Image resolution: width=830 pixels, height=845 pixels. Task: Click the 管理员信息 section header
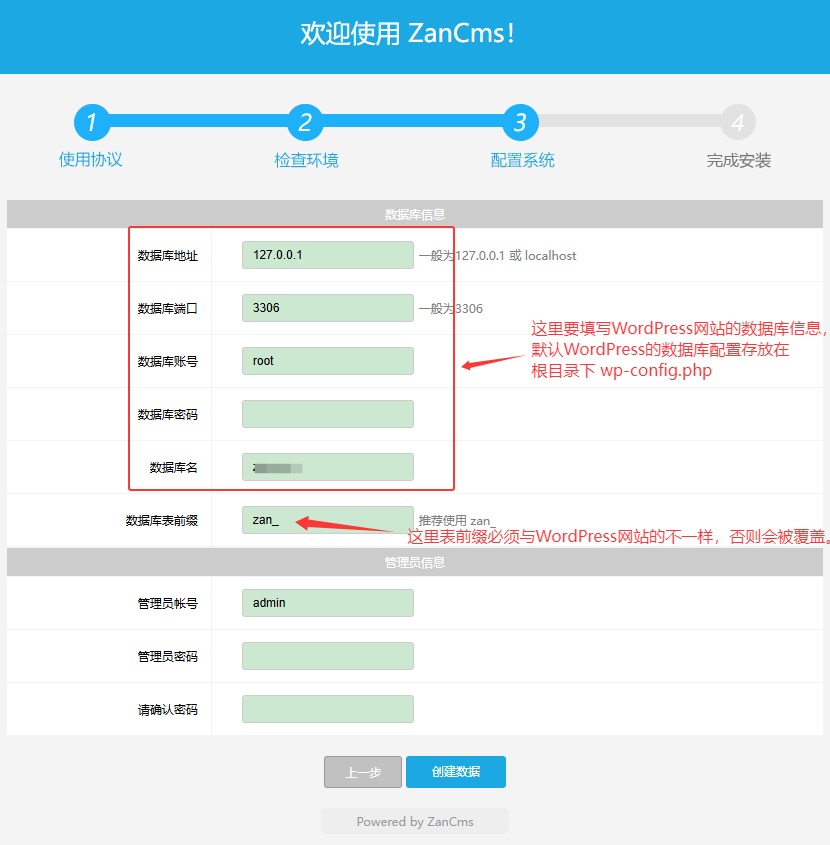415,563
